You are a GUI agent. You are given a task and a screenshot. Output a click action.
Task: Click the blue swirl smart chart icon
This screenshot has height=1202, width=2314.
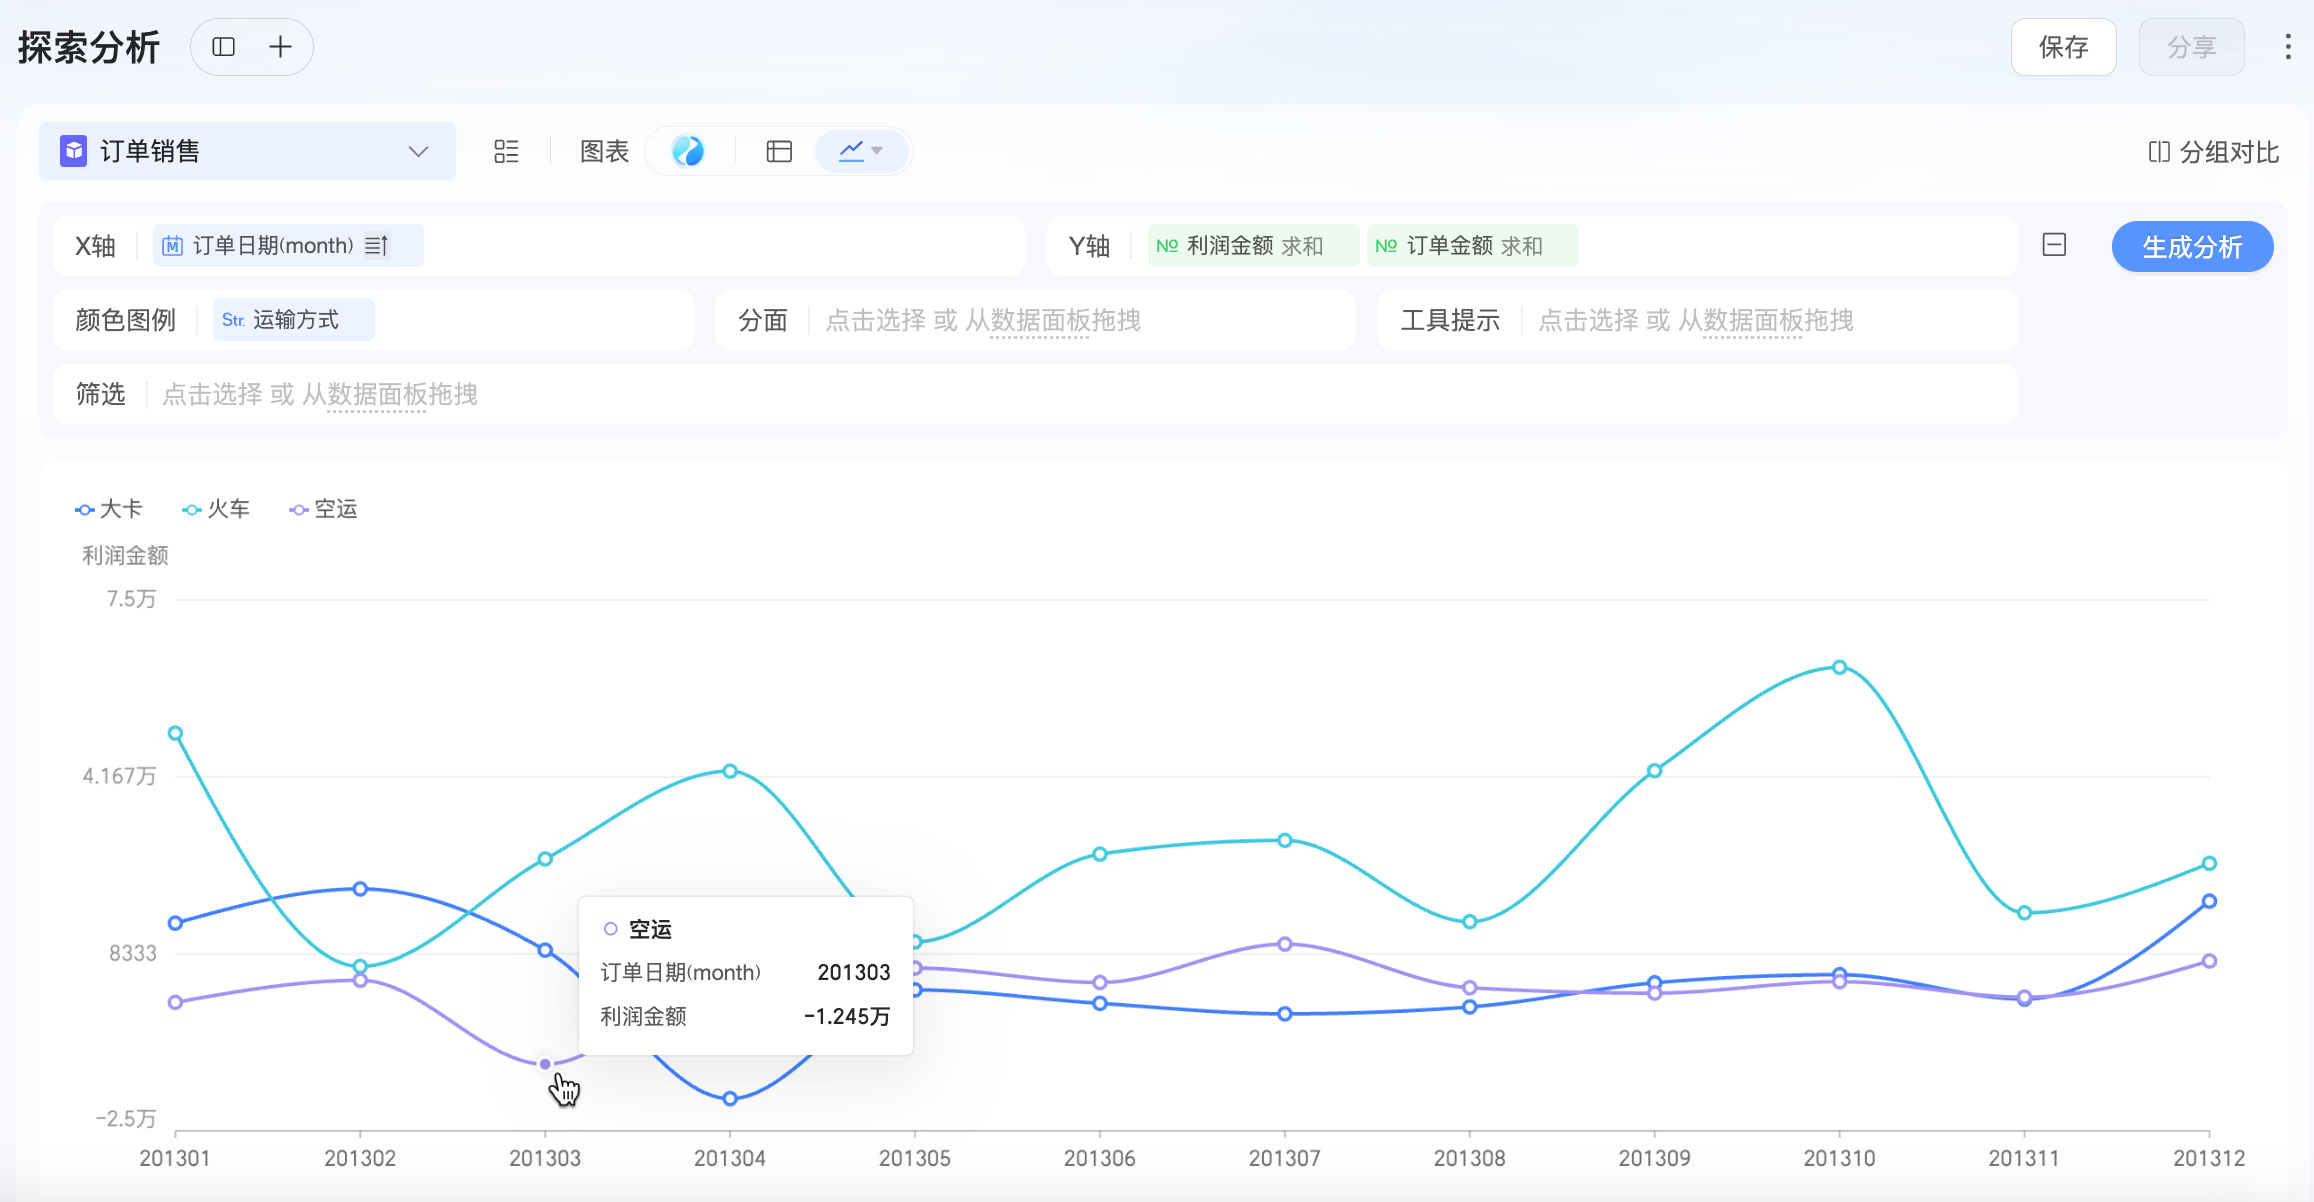click(x=688, y=151)
